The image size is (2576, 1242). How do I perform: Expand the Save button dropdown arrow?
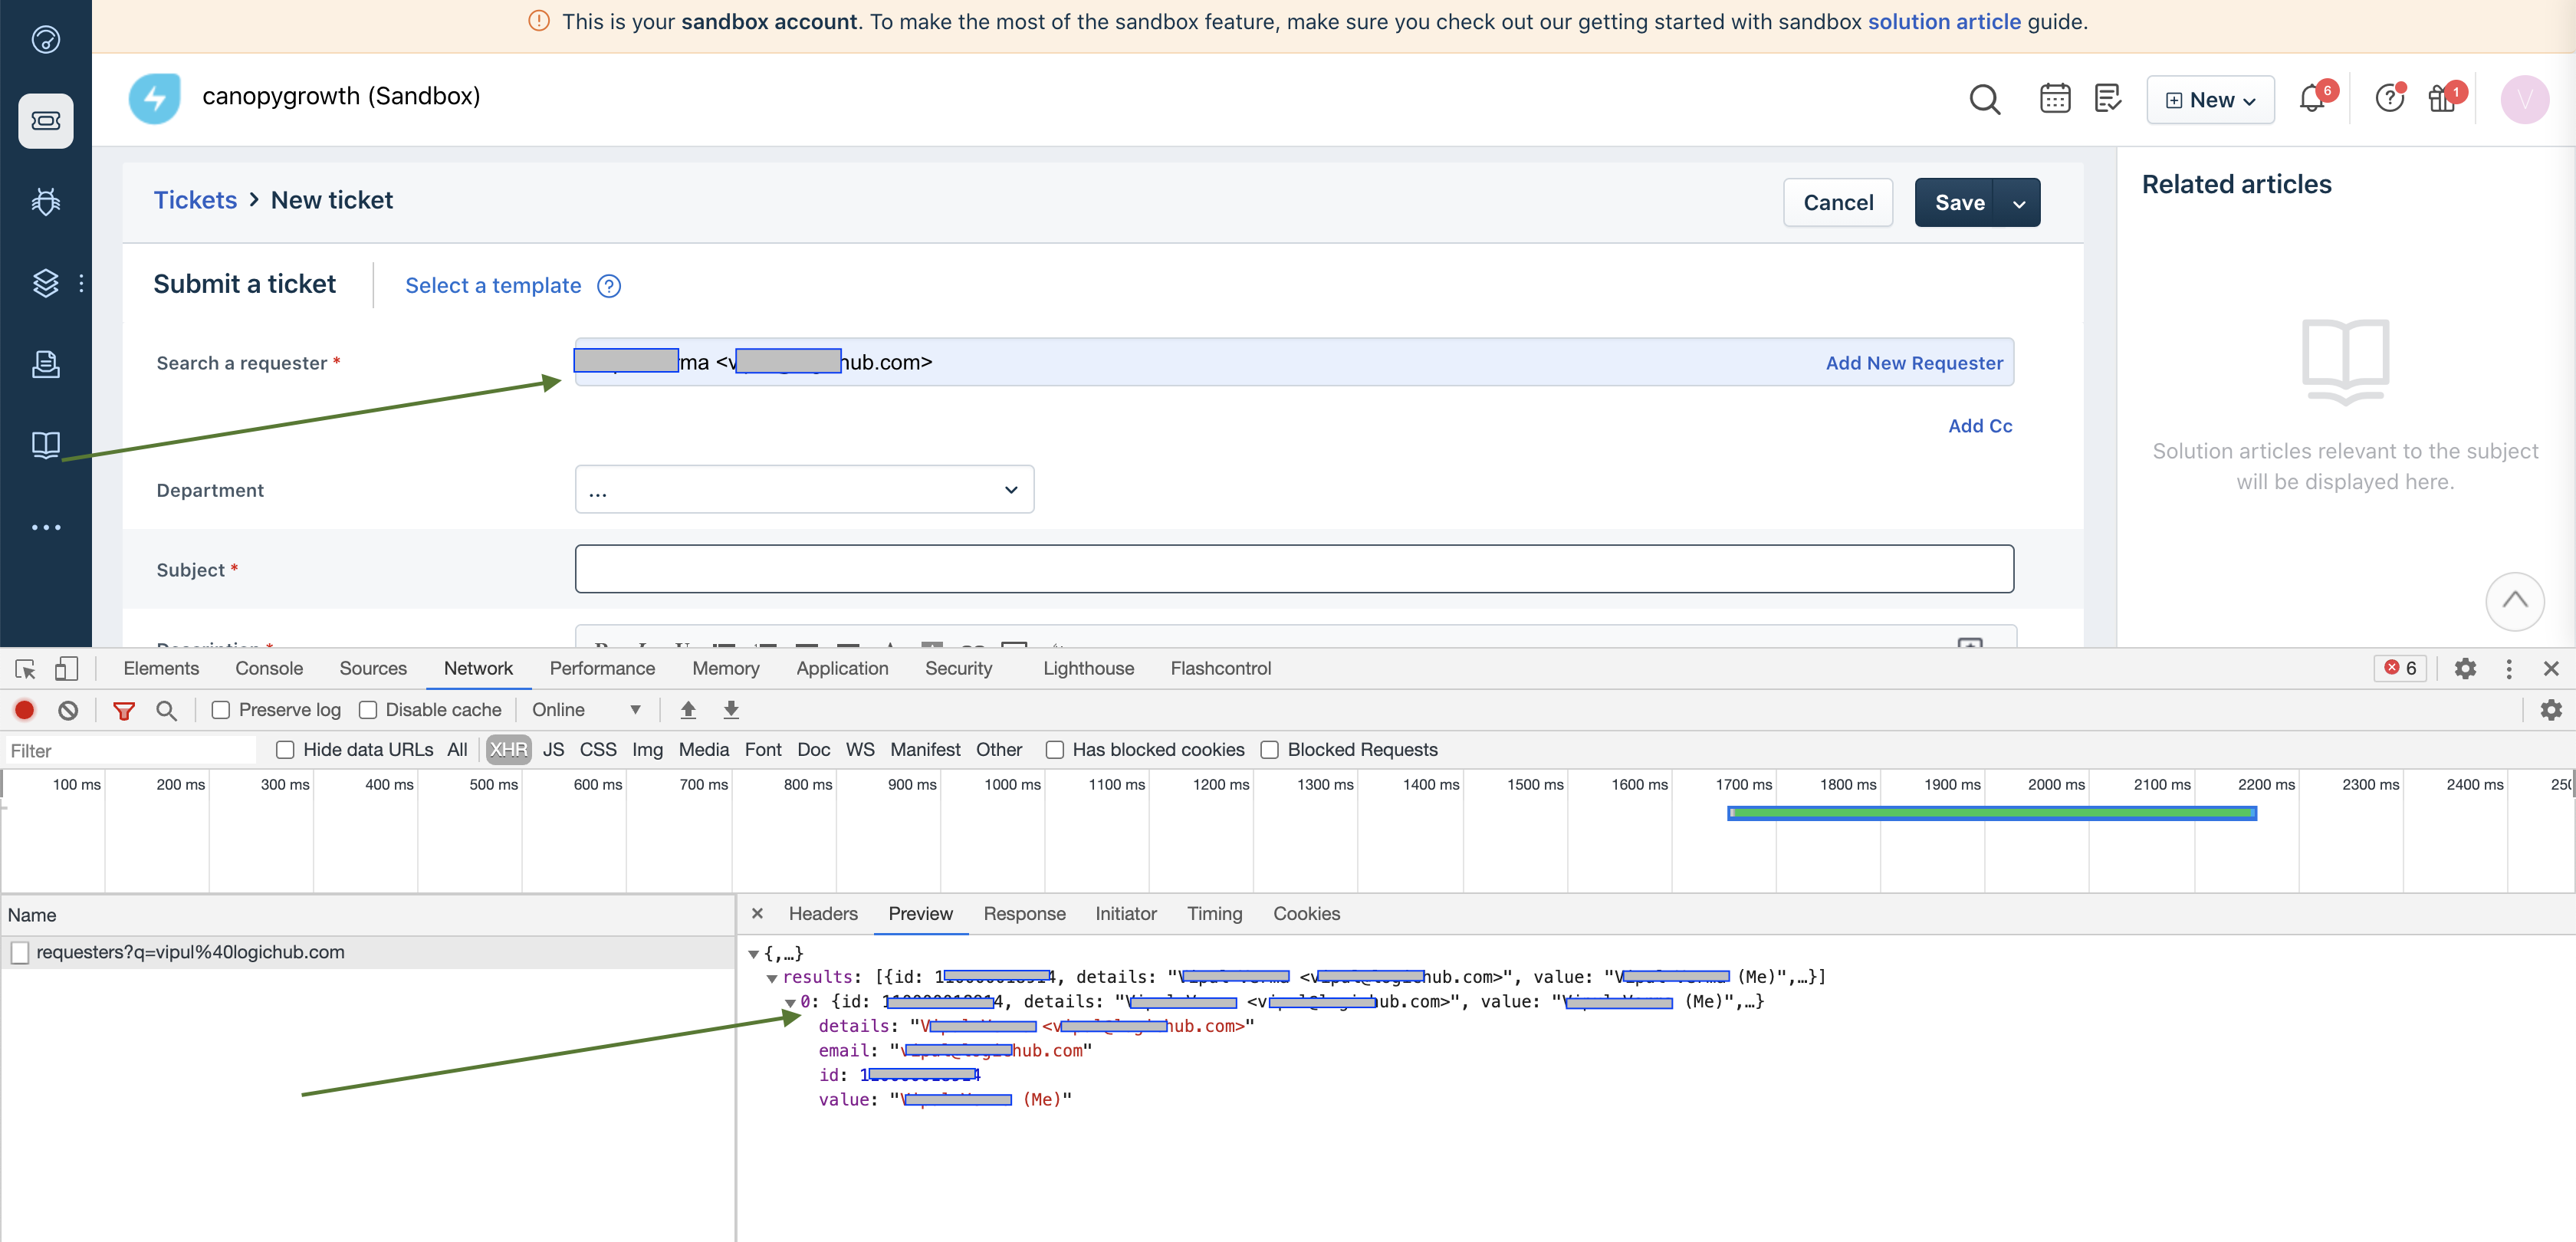(x=2018, y=203)
